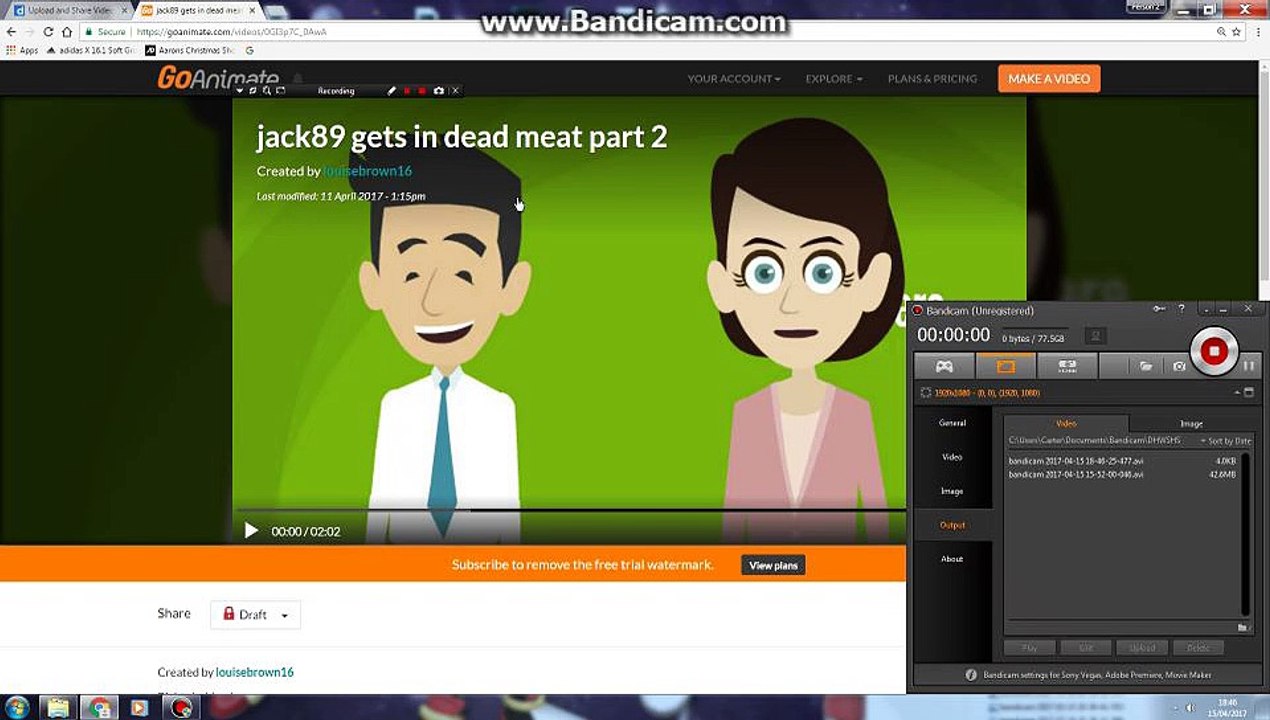Open File Explorer from taskbar
Image resolution: width=1270 pixels, height=720 pixels.
coord(59,708)
